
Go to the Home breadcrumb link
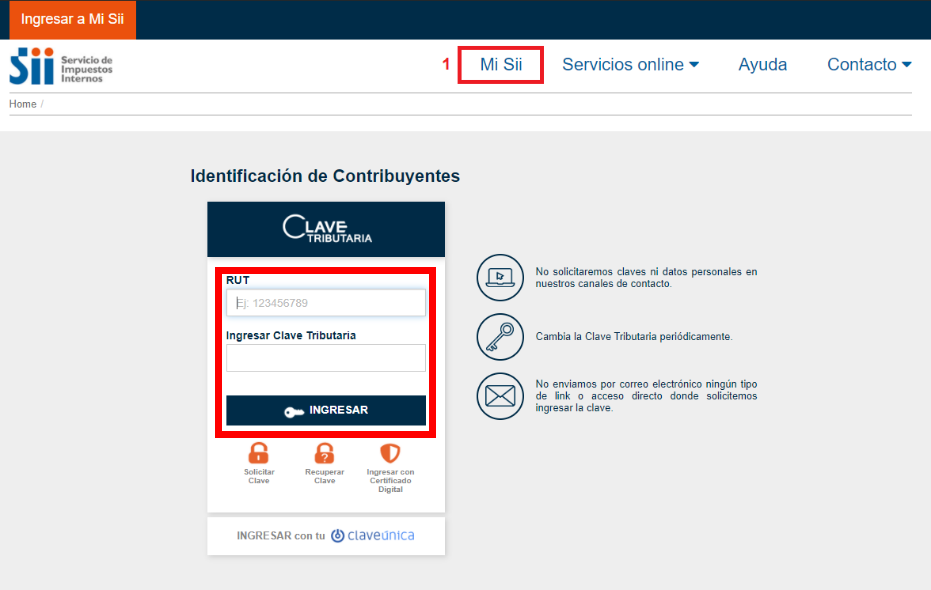(23, 104)
